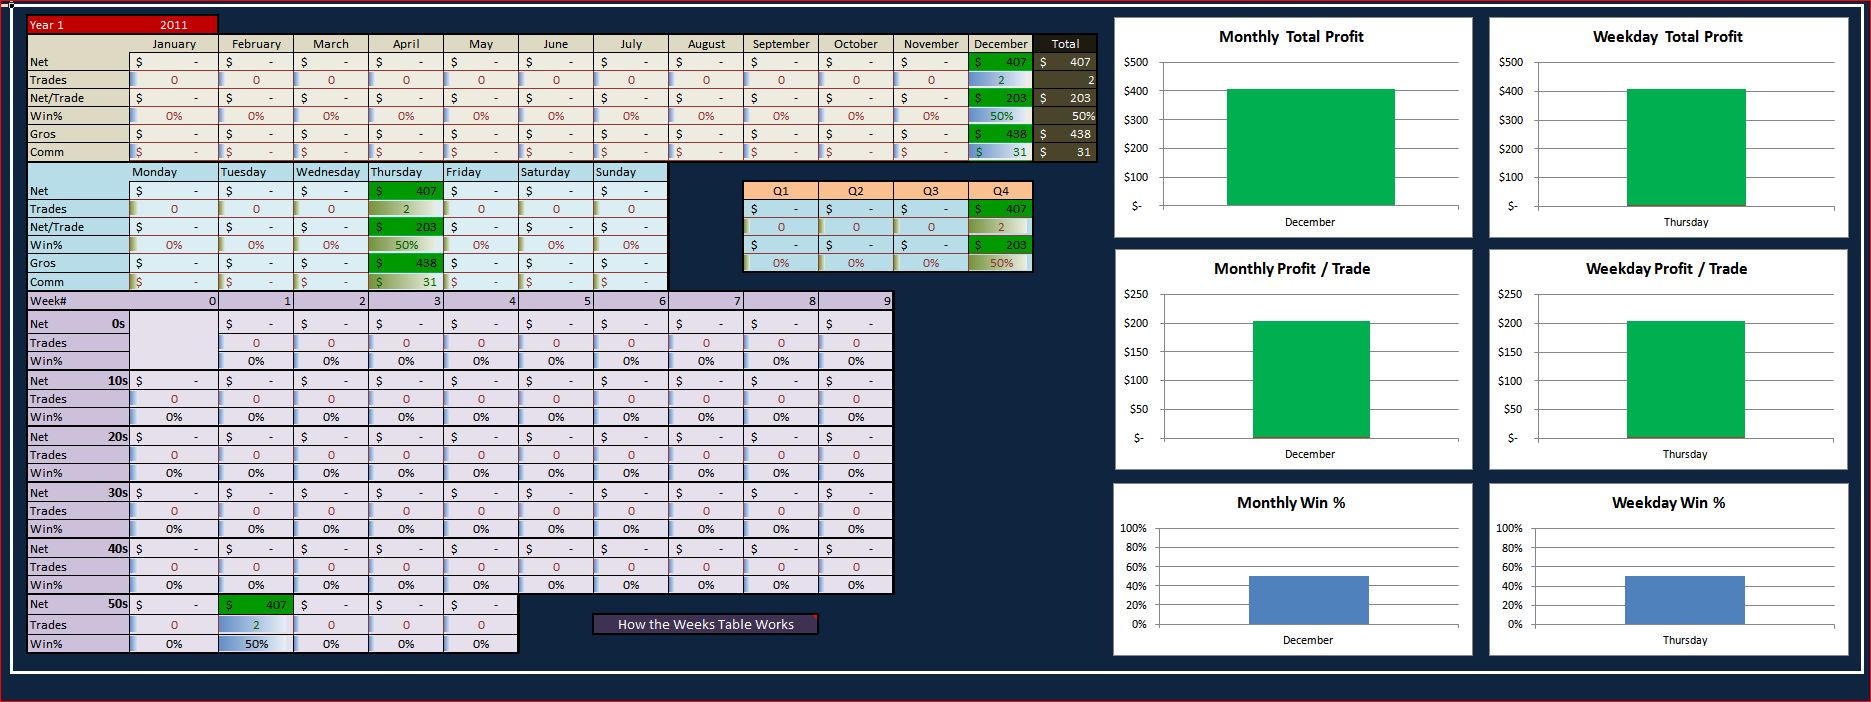Click the 'How the Weeks Table Works' button

705,624
